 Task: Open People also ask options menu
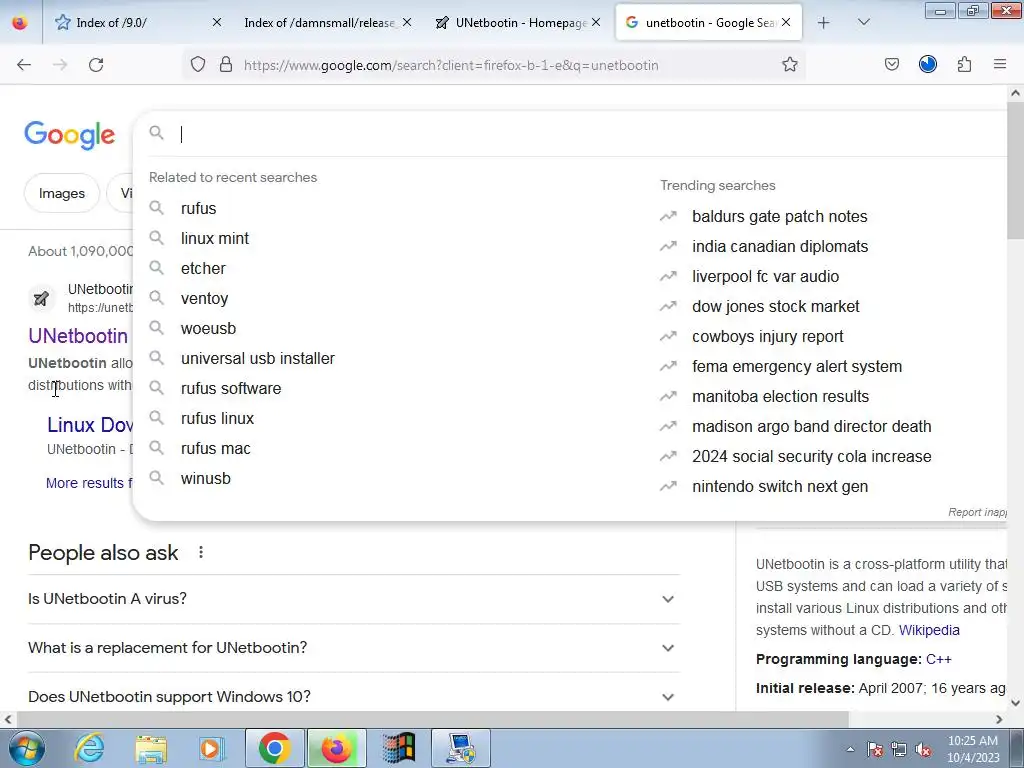(x=200, y=552)
